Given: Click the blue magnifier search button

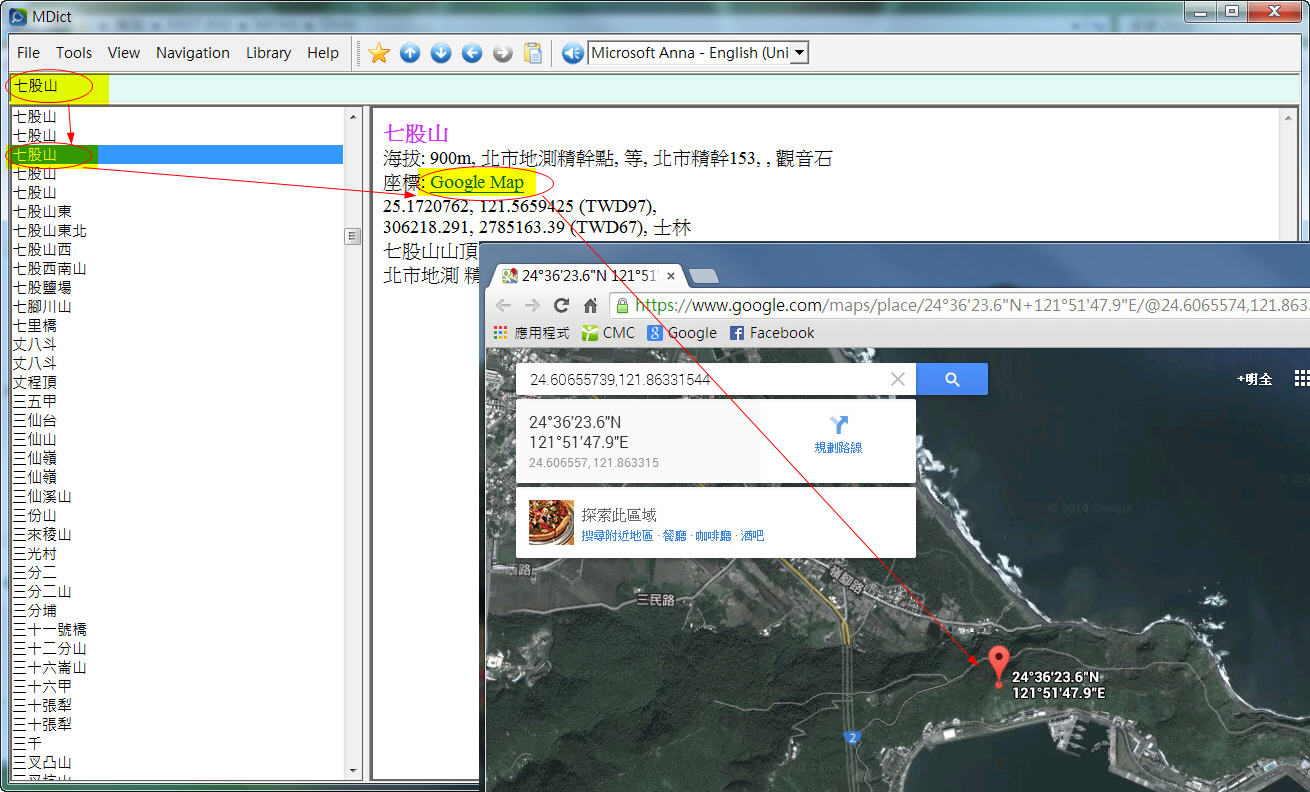Looking at the screenshot, I should tap(952, 379).
